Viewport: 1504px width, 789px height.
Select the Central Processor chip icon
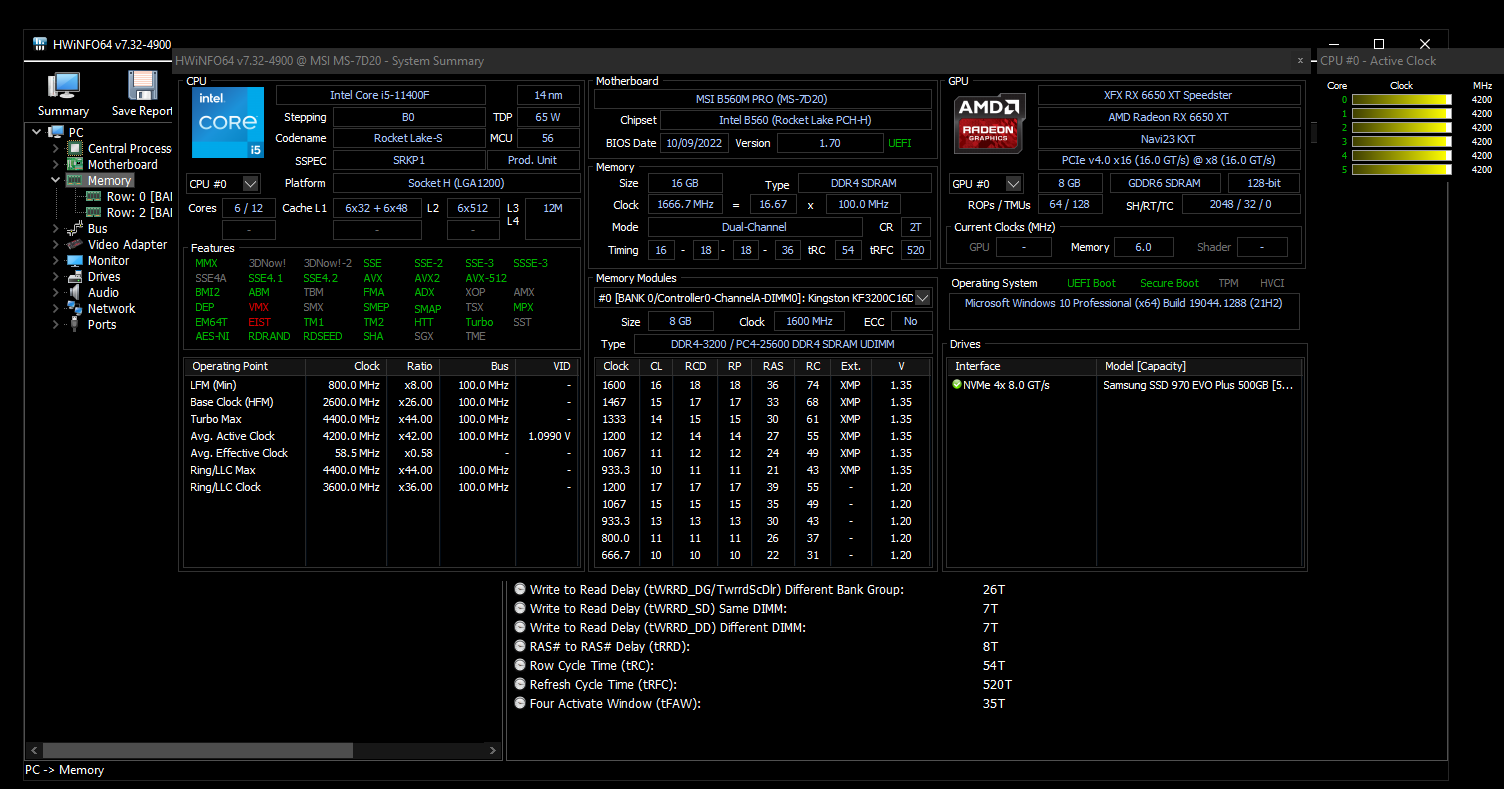coord(75,148)
